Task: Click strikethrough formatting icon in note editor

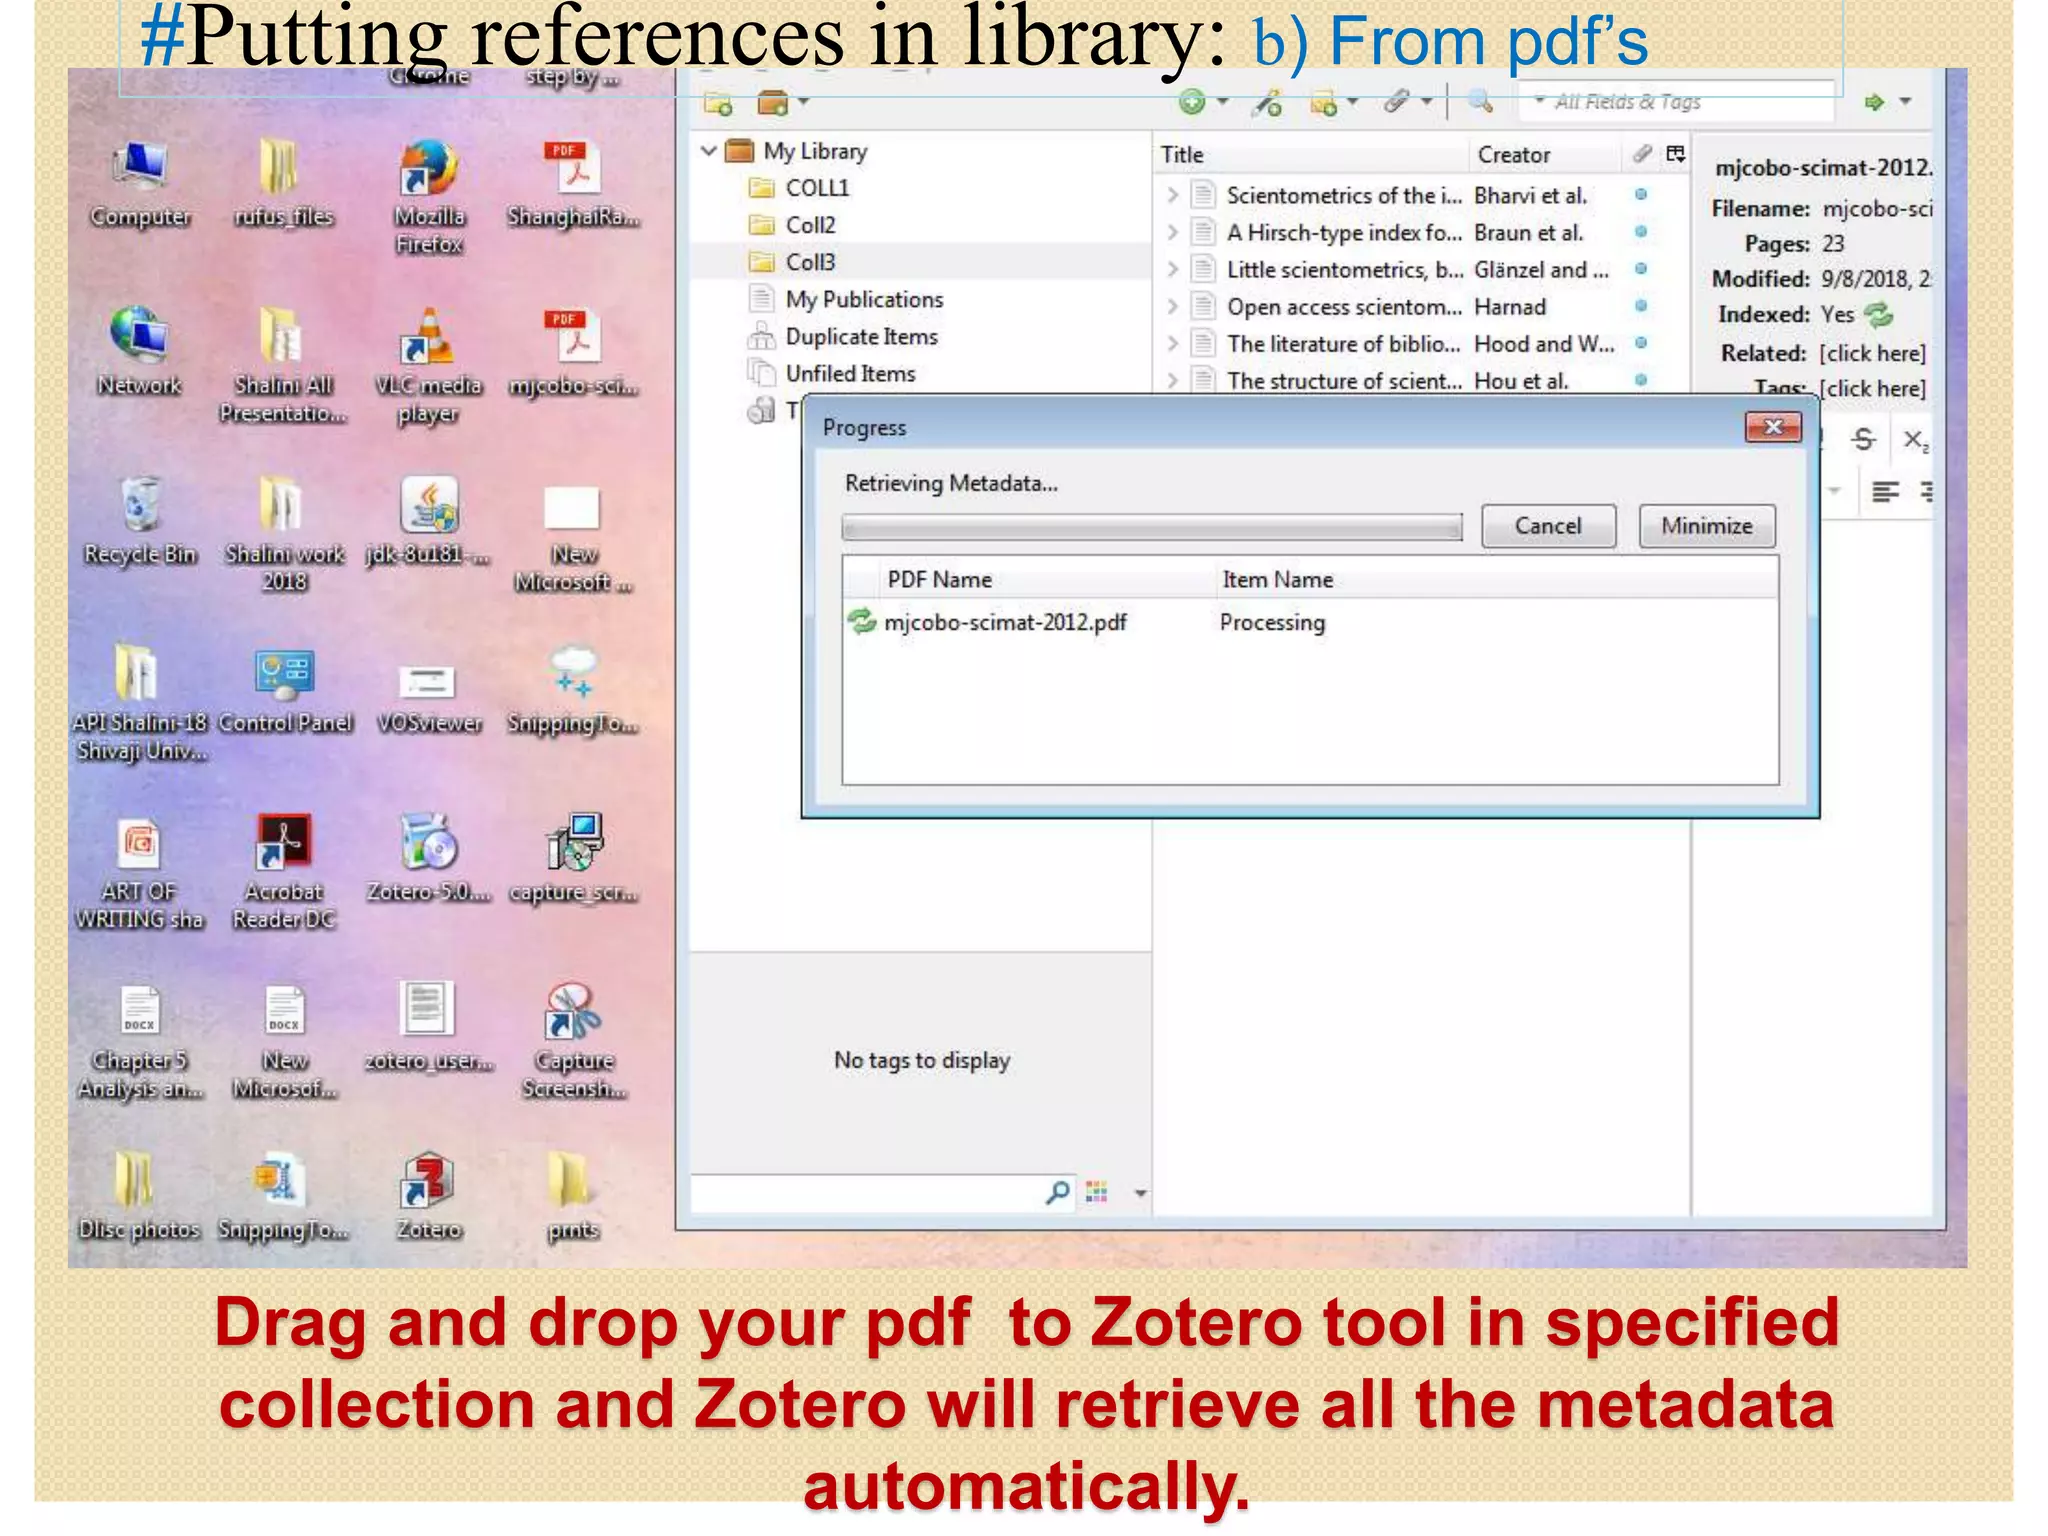Action: (x=1863, y=439)
